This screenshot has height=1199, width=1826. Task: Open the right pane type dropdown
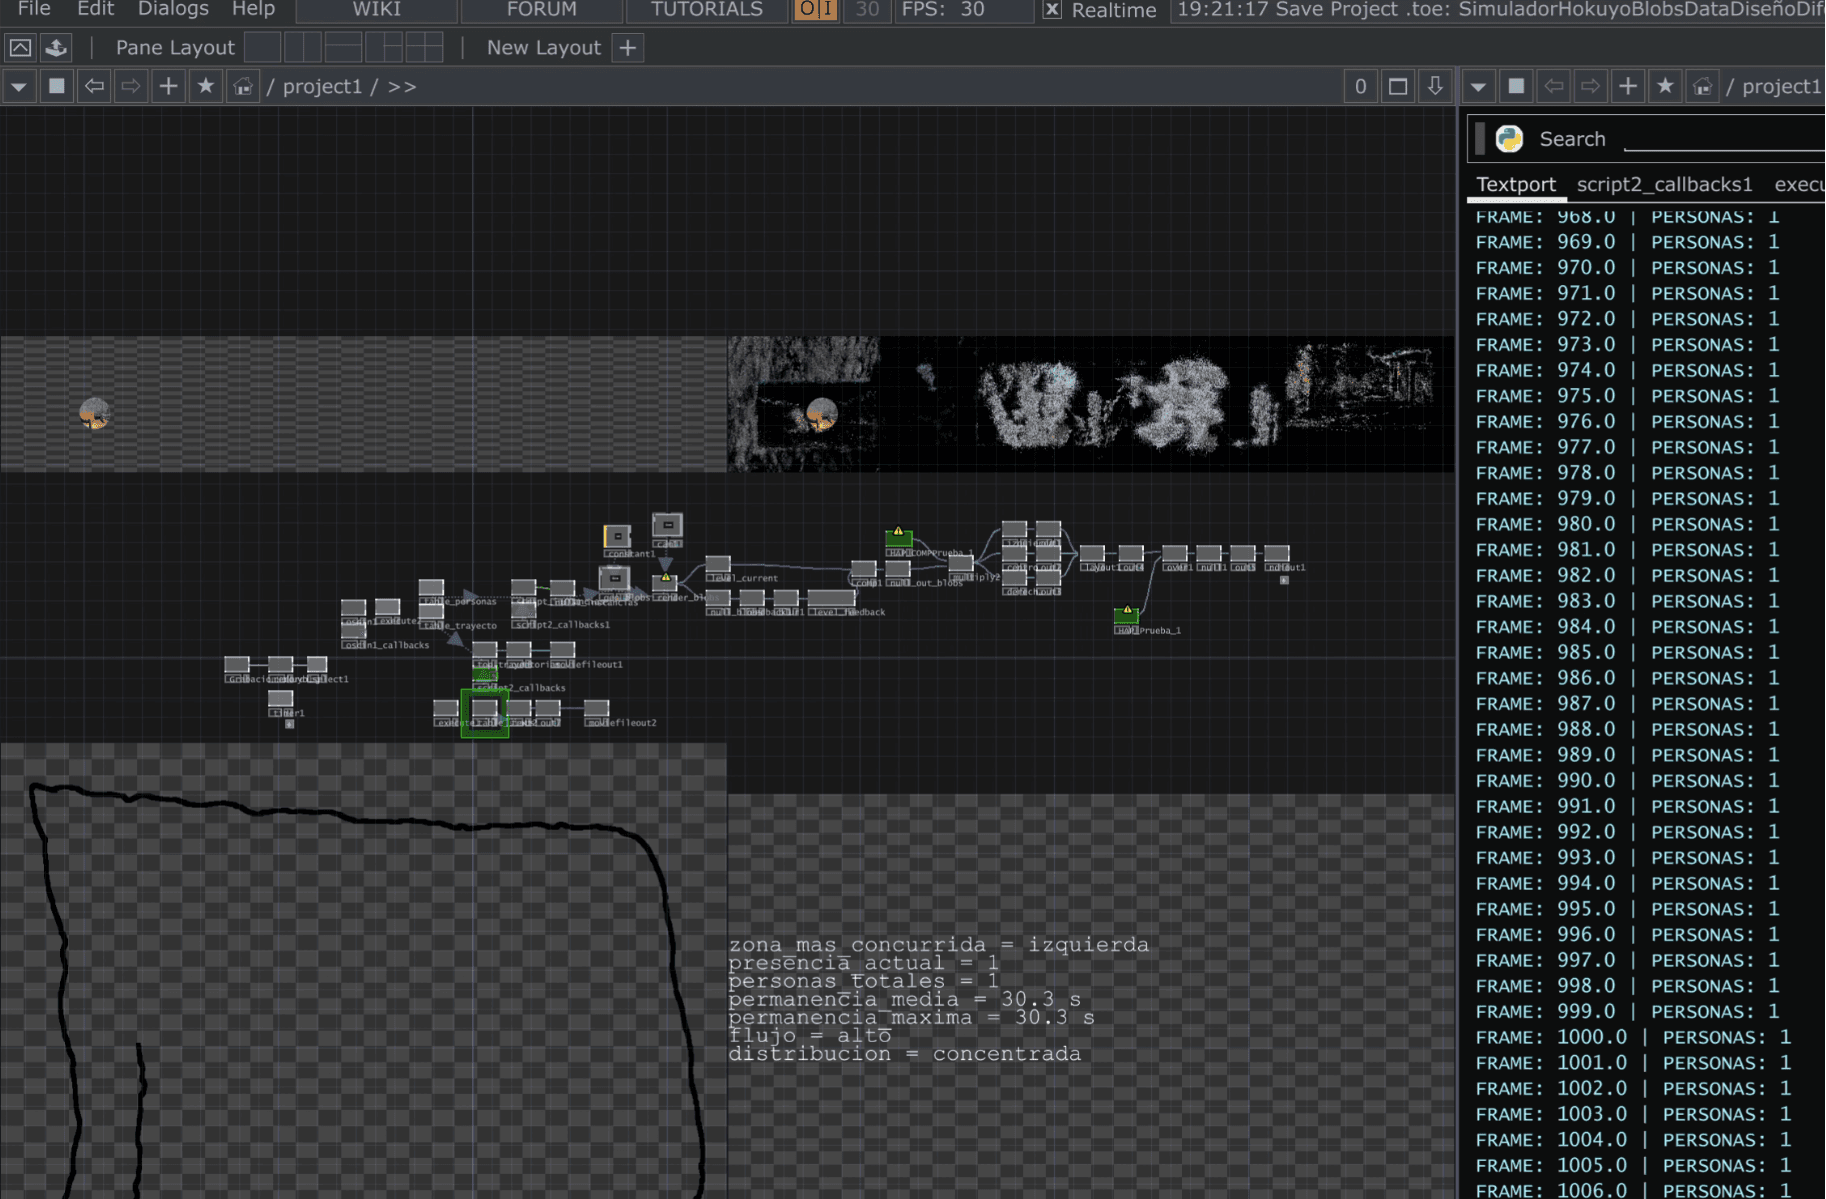pos(1479,87)
